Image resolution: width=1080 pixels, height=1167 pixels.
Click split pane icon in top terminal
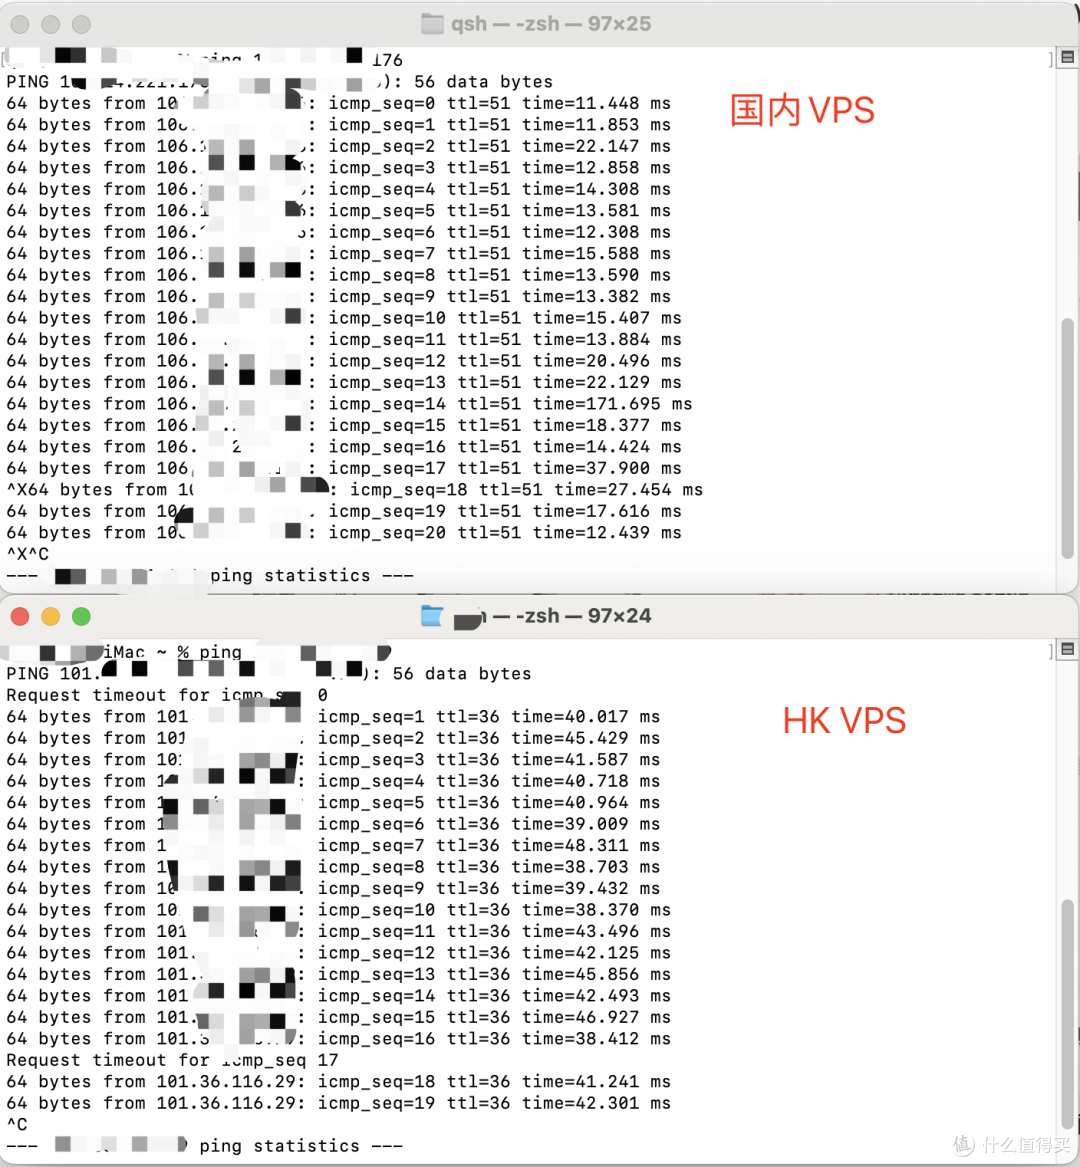[1067, 57]
